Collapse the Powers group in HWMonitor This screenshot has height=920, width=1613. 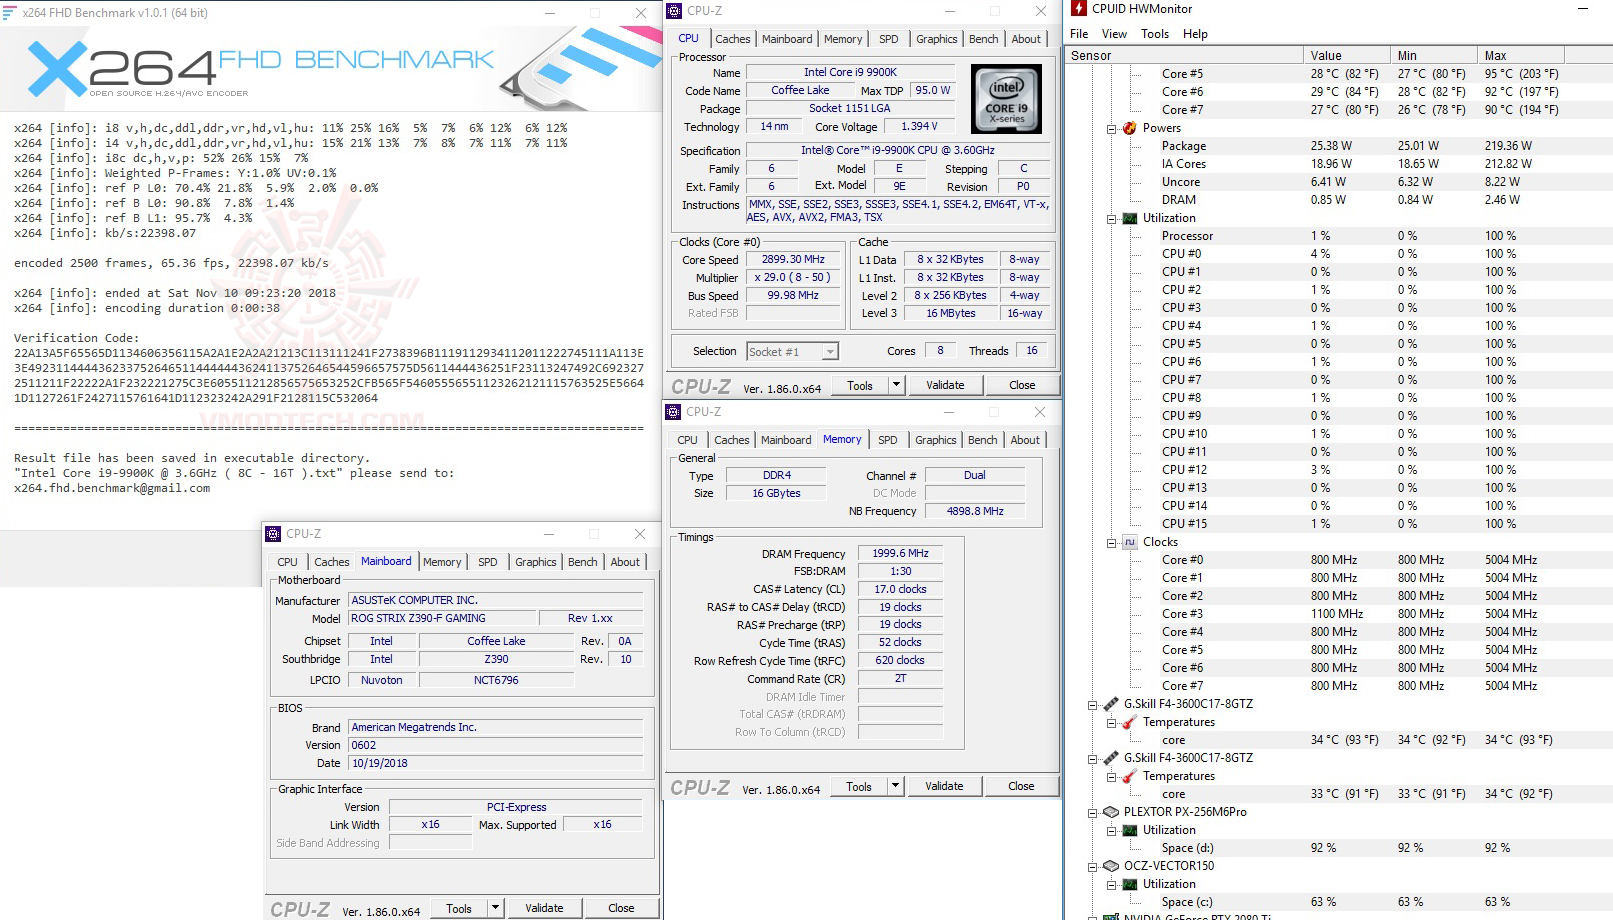coord(1110,127)
